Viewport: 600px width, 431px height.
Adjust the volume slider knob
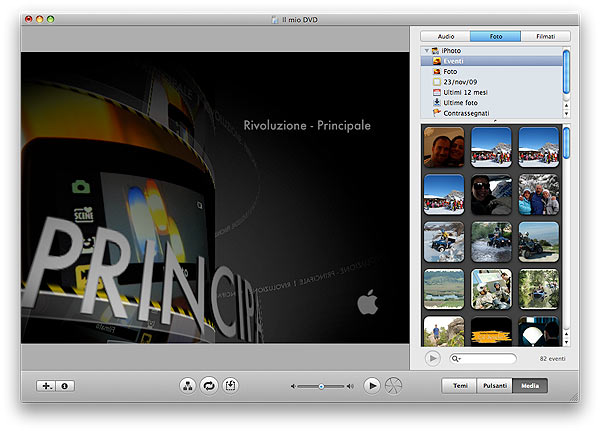(x=321, y=387)
